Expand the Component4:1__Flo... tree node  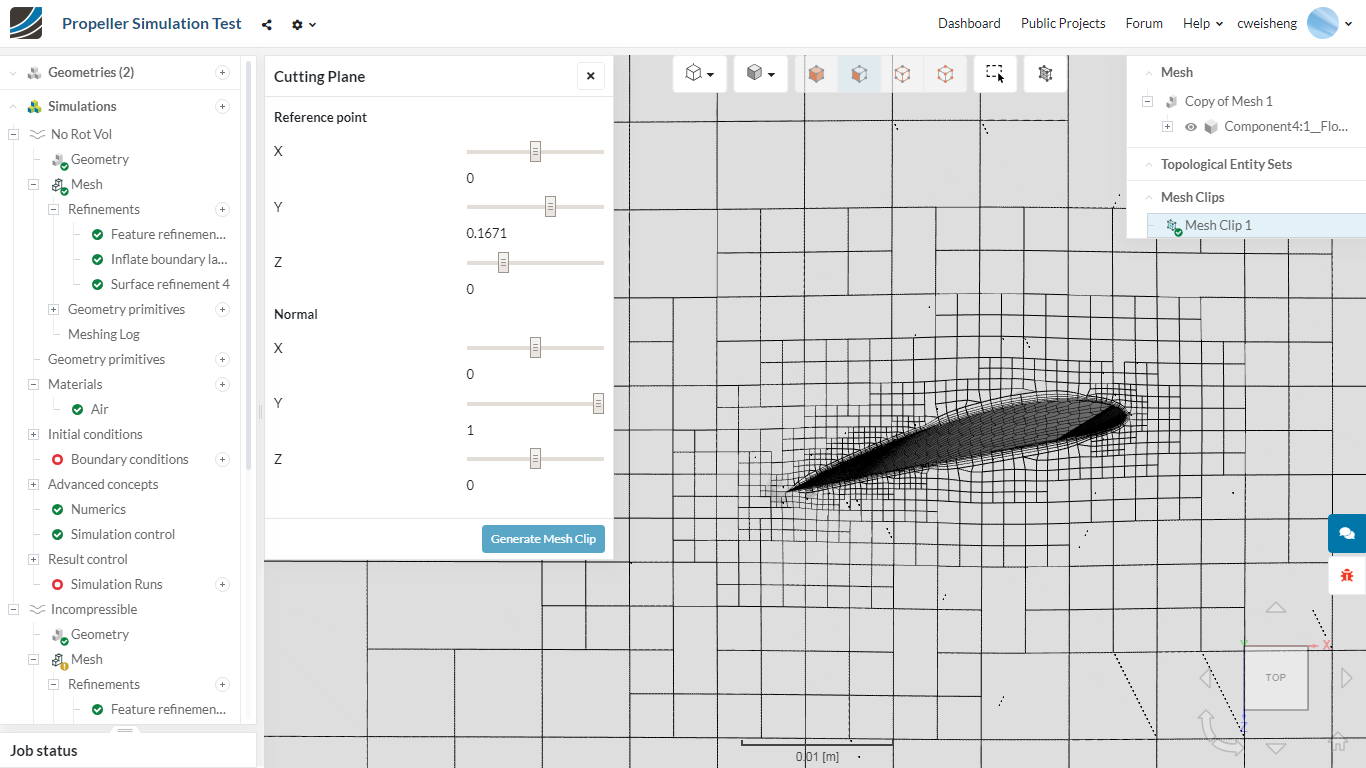pos(1167,127)
